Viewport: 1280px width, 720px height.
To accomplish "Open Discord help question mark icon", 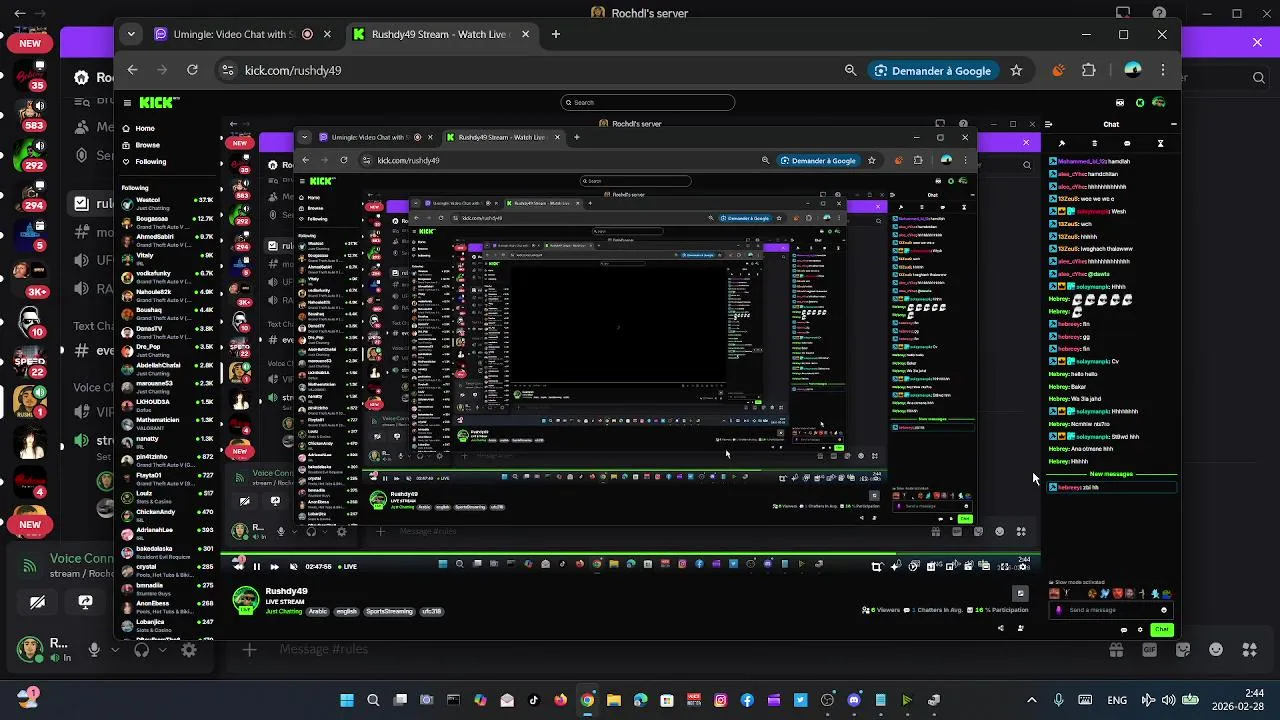I will (1159, 13).
